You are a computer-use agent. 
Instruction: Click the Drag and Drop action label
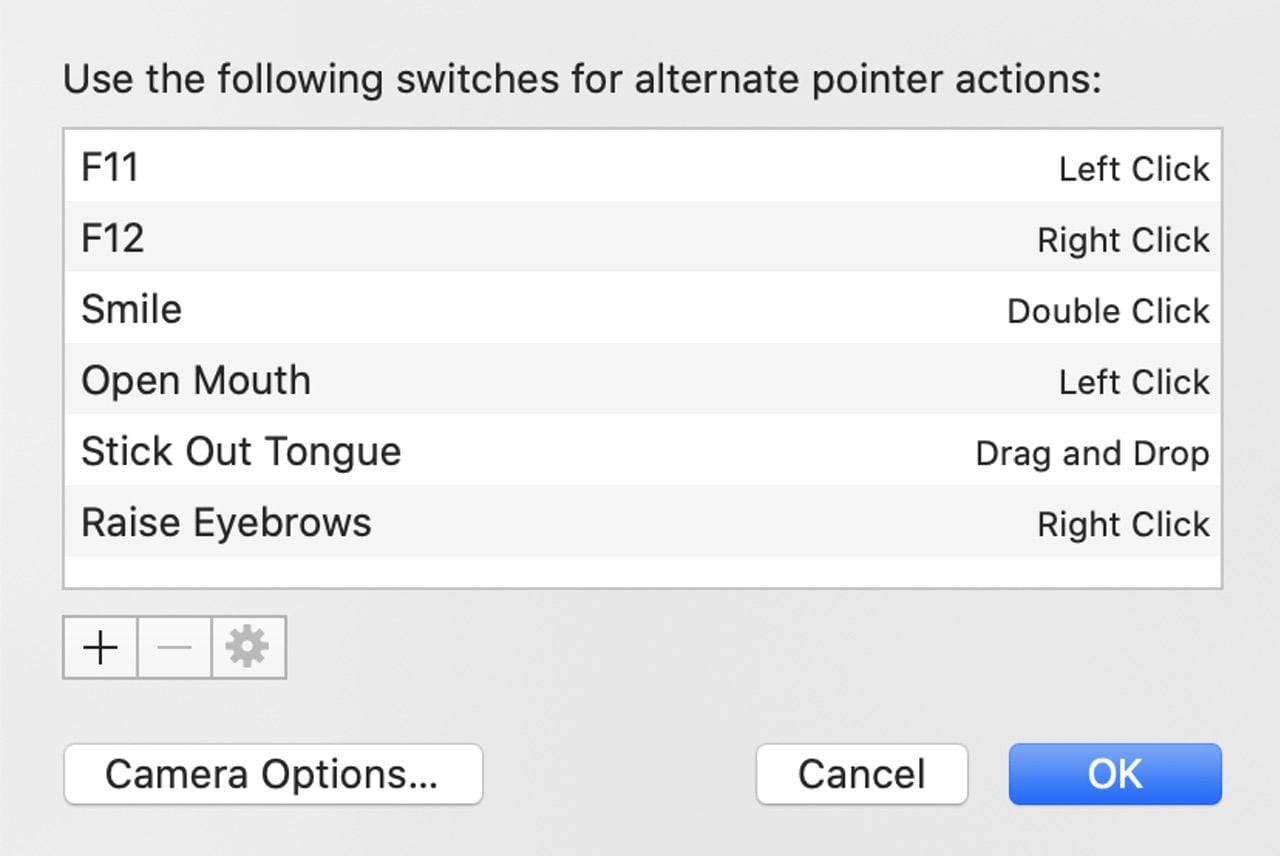pyautogui.click(x=1092, y=453)
